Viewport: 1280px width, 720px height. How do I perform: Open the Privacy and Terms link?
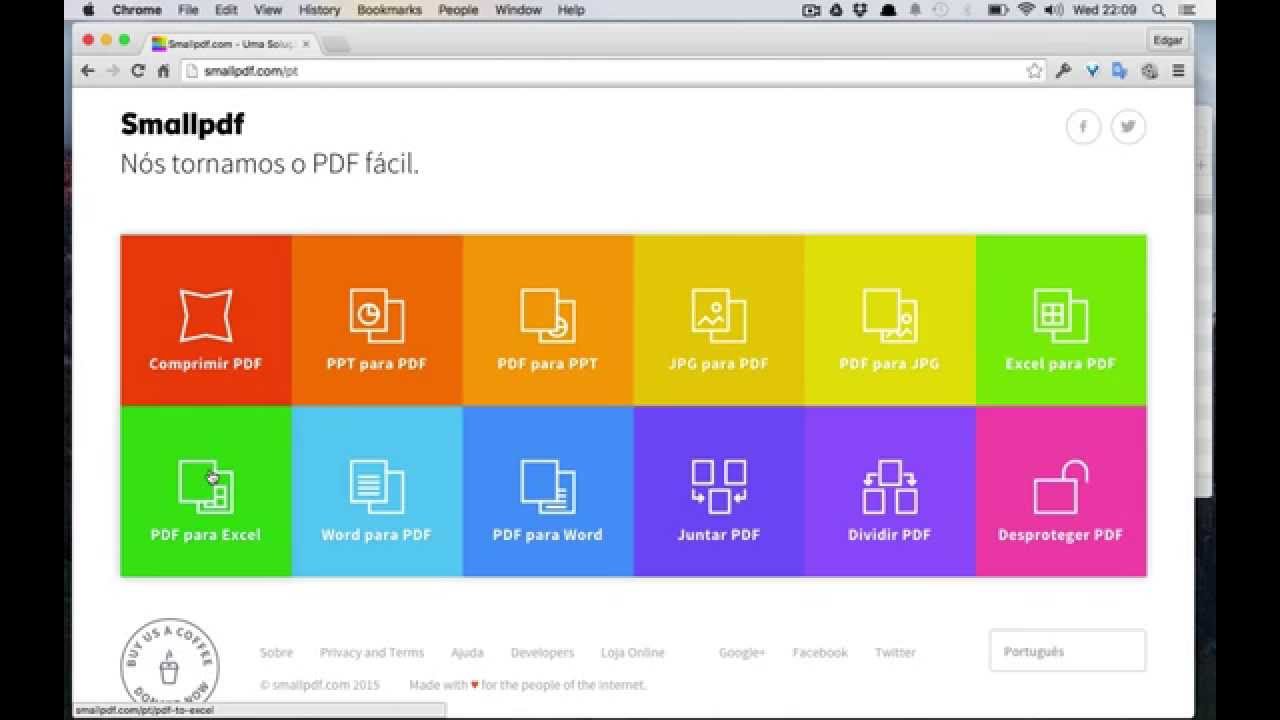coord(372,652)
